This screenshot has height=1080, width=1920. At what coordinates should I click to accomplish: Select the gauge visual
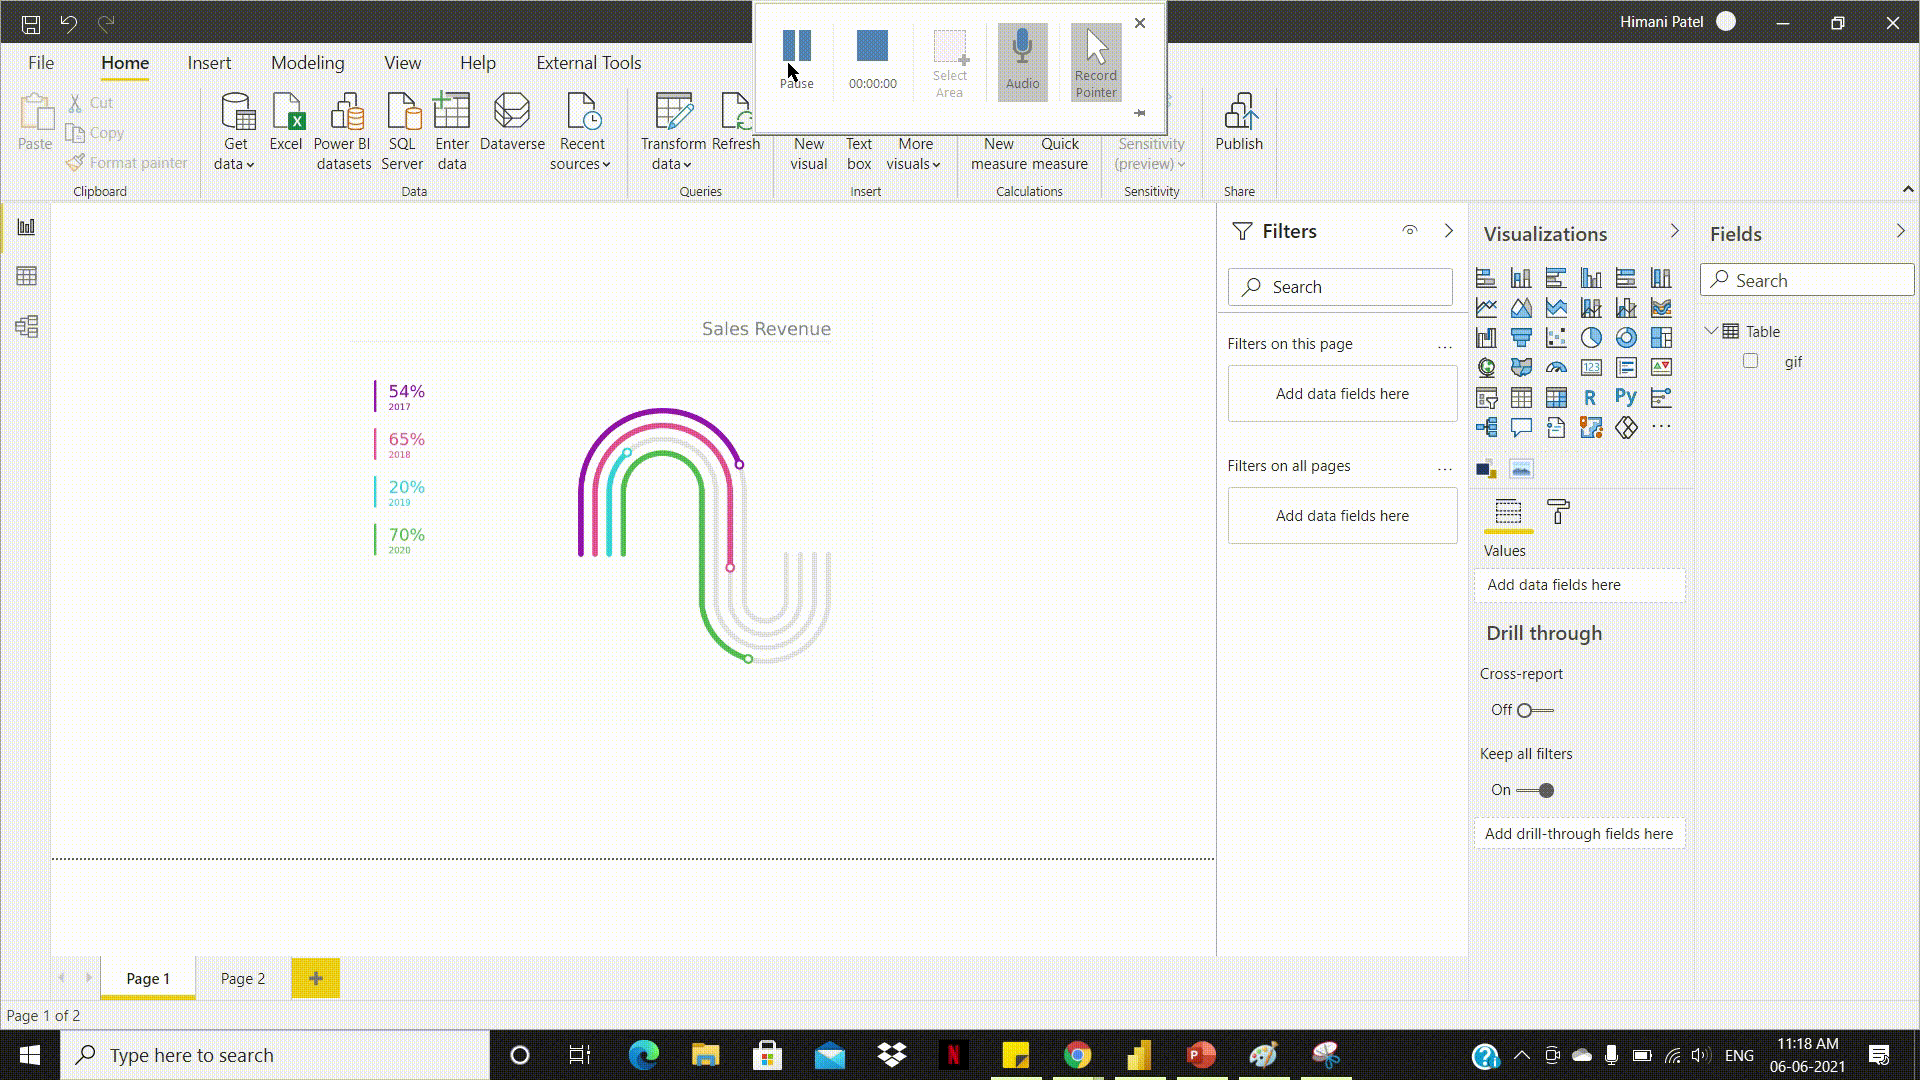pyautogui.click(x=1556, y=368)
